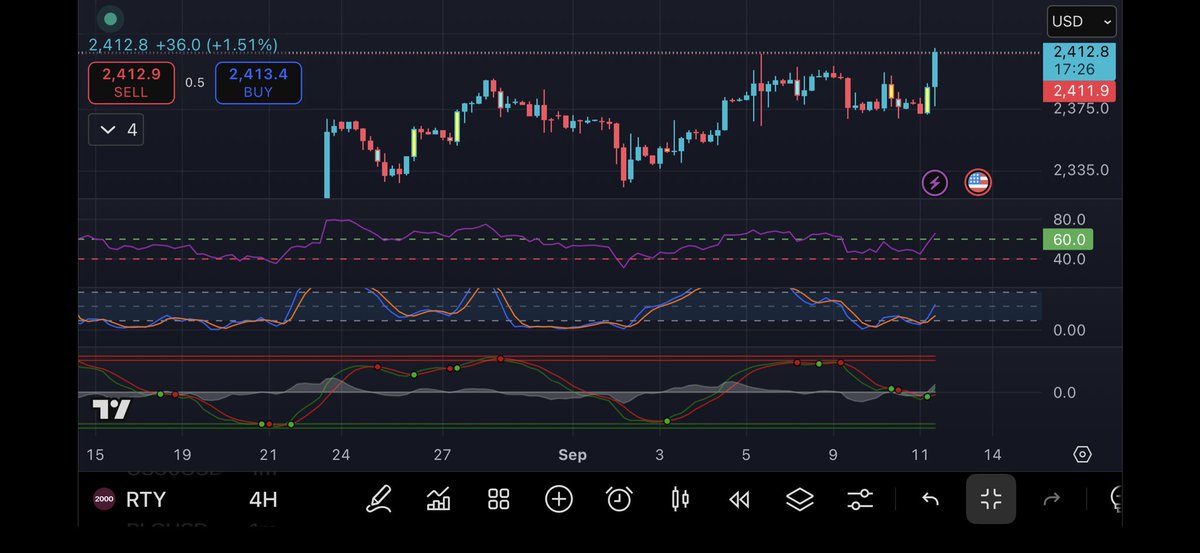Click the 0.5 spread value
The width and height of the screenshot is (1200, 553).
(x=194, y=82)
